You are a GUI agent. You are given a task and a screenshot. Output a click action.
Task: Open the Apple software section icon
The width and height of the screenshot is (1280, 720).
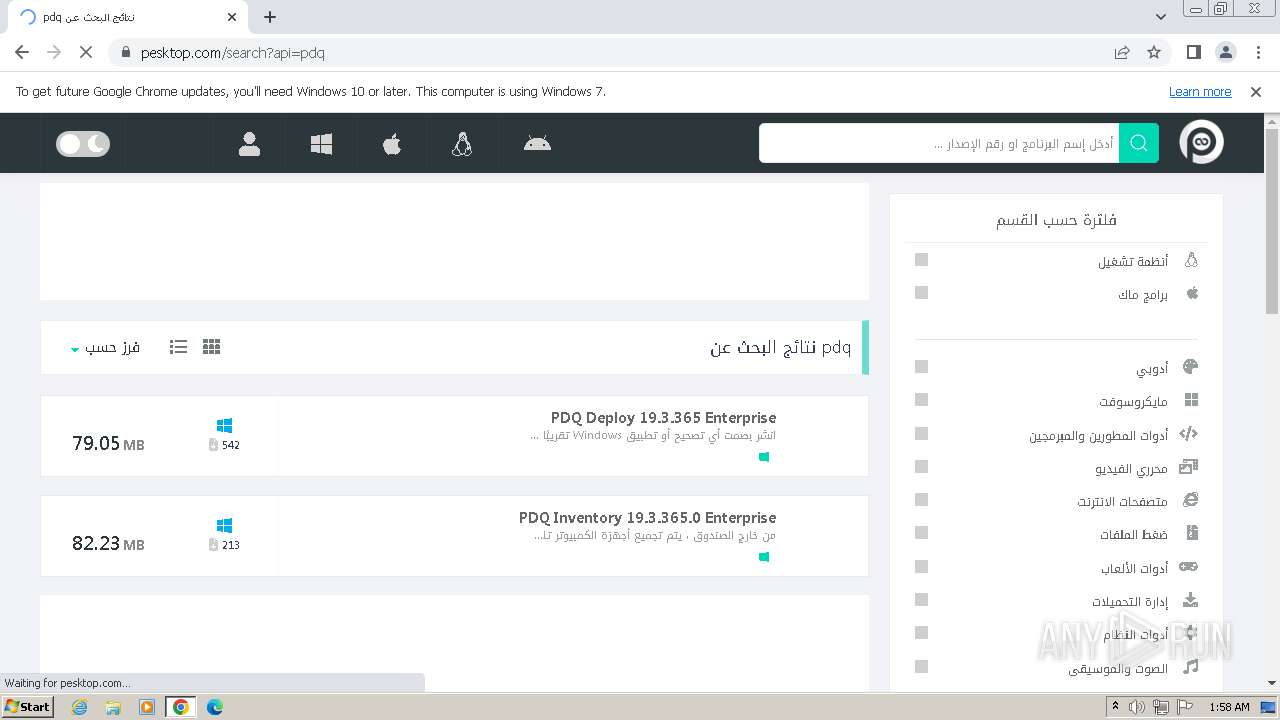pos(392,144)
